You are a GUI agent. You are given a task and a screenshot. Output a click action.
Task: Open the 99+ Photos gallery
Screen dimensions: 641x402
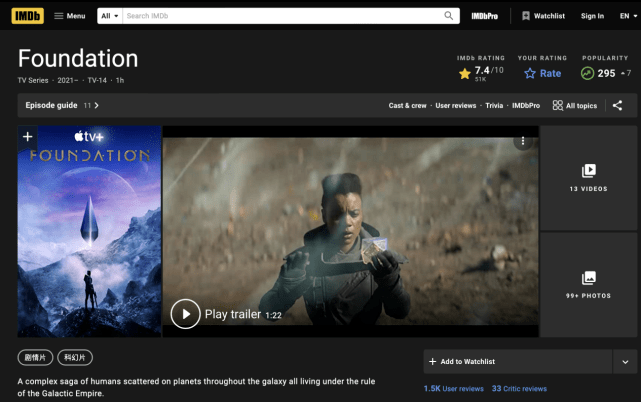(x=588, y=285)
